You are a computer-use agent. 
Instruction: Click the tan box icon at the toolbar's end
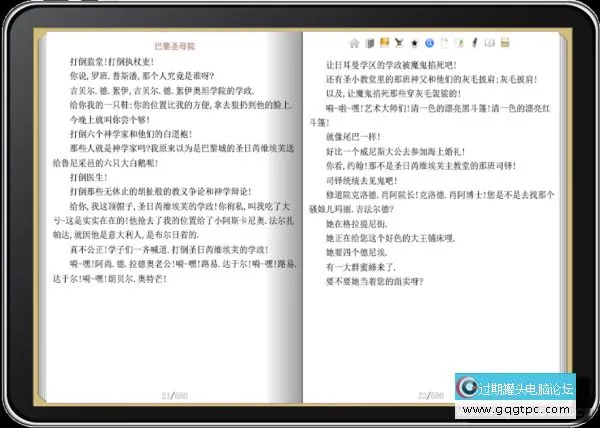pos(505,42)
